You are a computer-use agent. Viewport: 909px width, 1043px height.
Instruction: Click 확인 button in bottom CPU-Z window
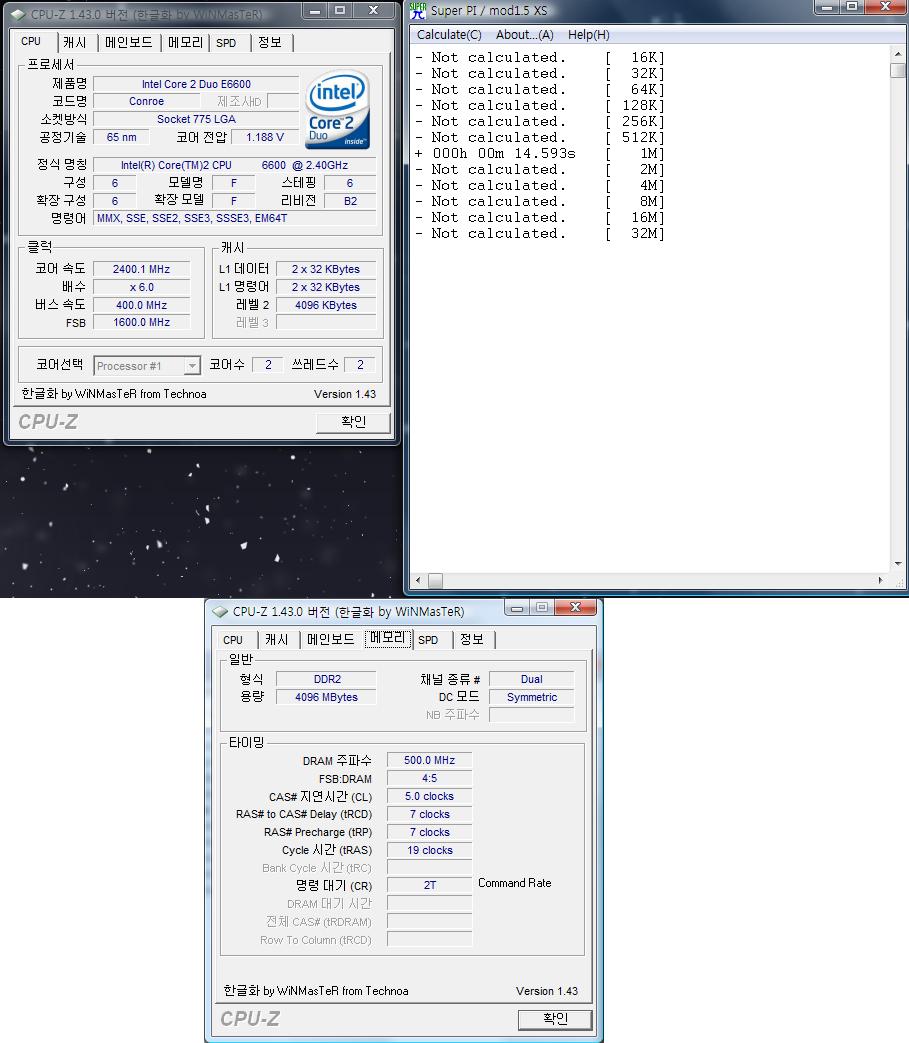pos(555,1019)
